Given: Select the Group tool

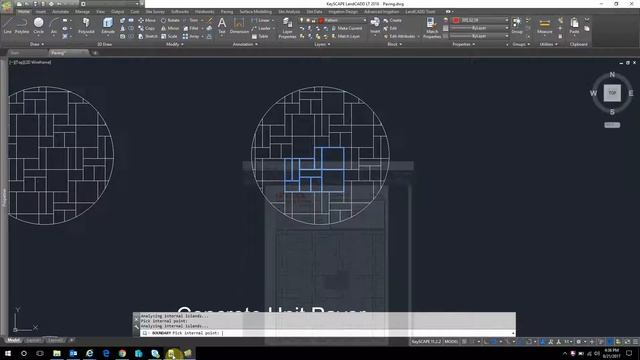Looking at the screenshot, I should (517, 25).
